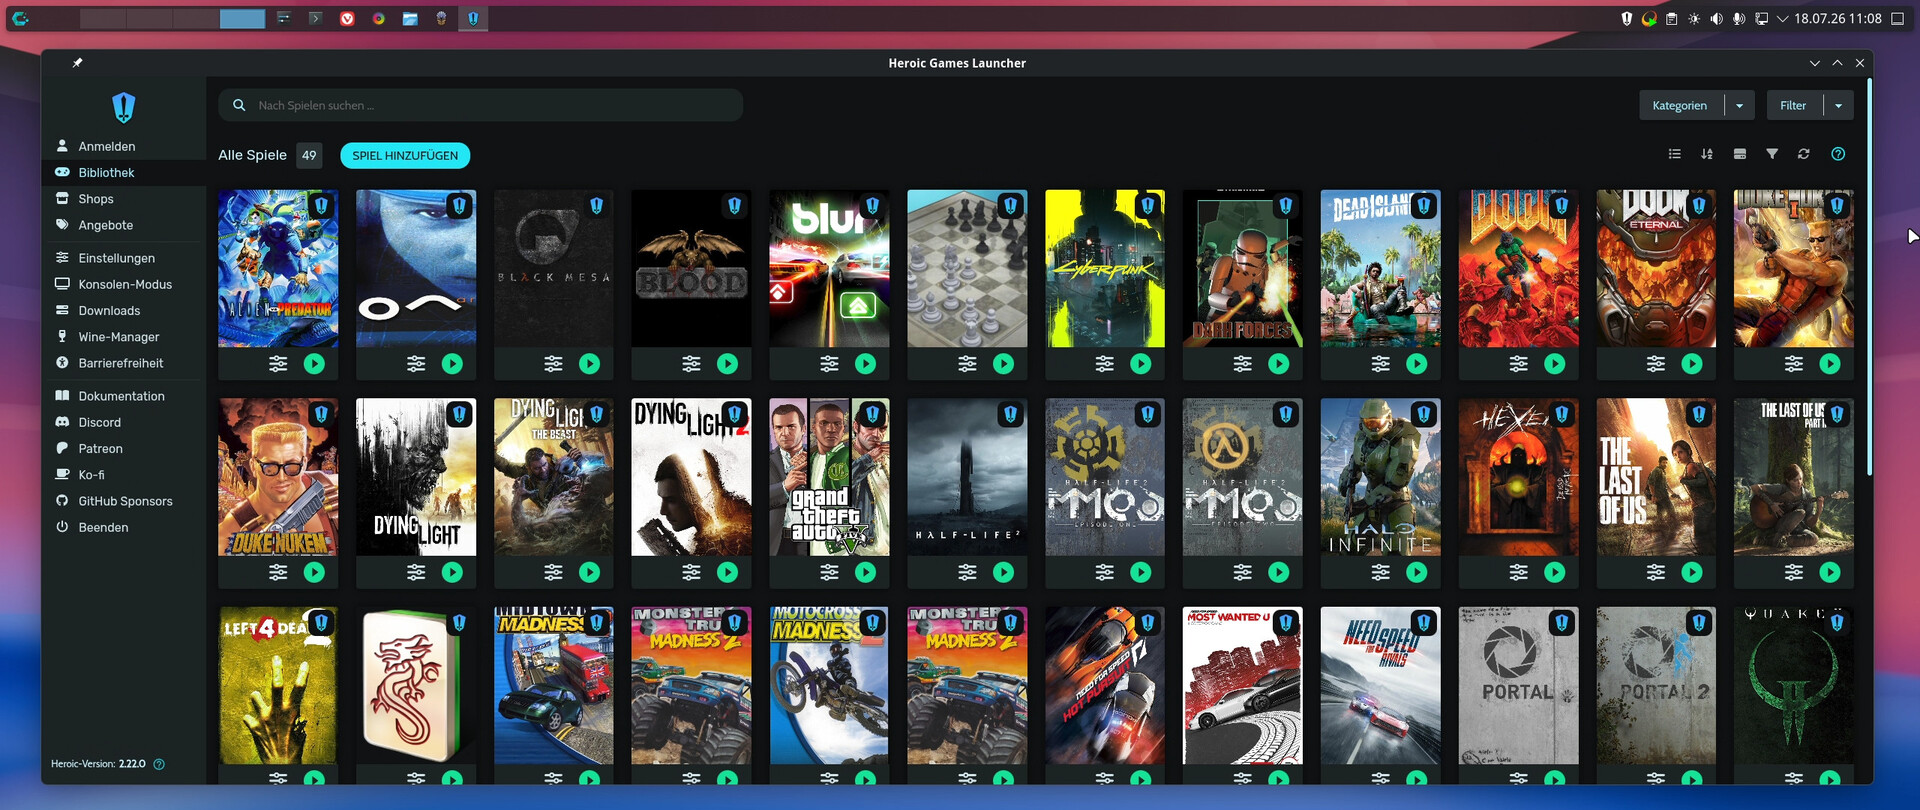The image size is (1920, 810).
Task: Open settings for The Last of Us Part II
Action: (x=1794, y=572)
